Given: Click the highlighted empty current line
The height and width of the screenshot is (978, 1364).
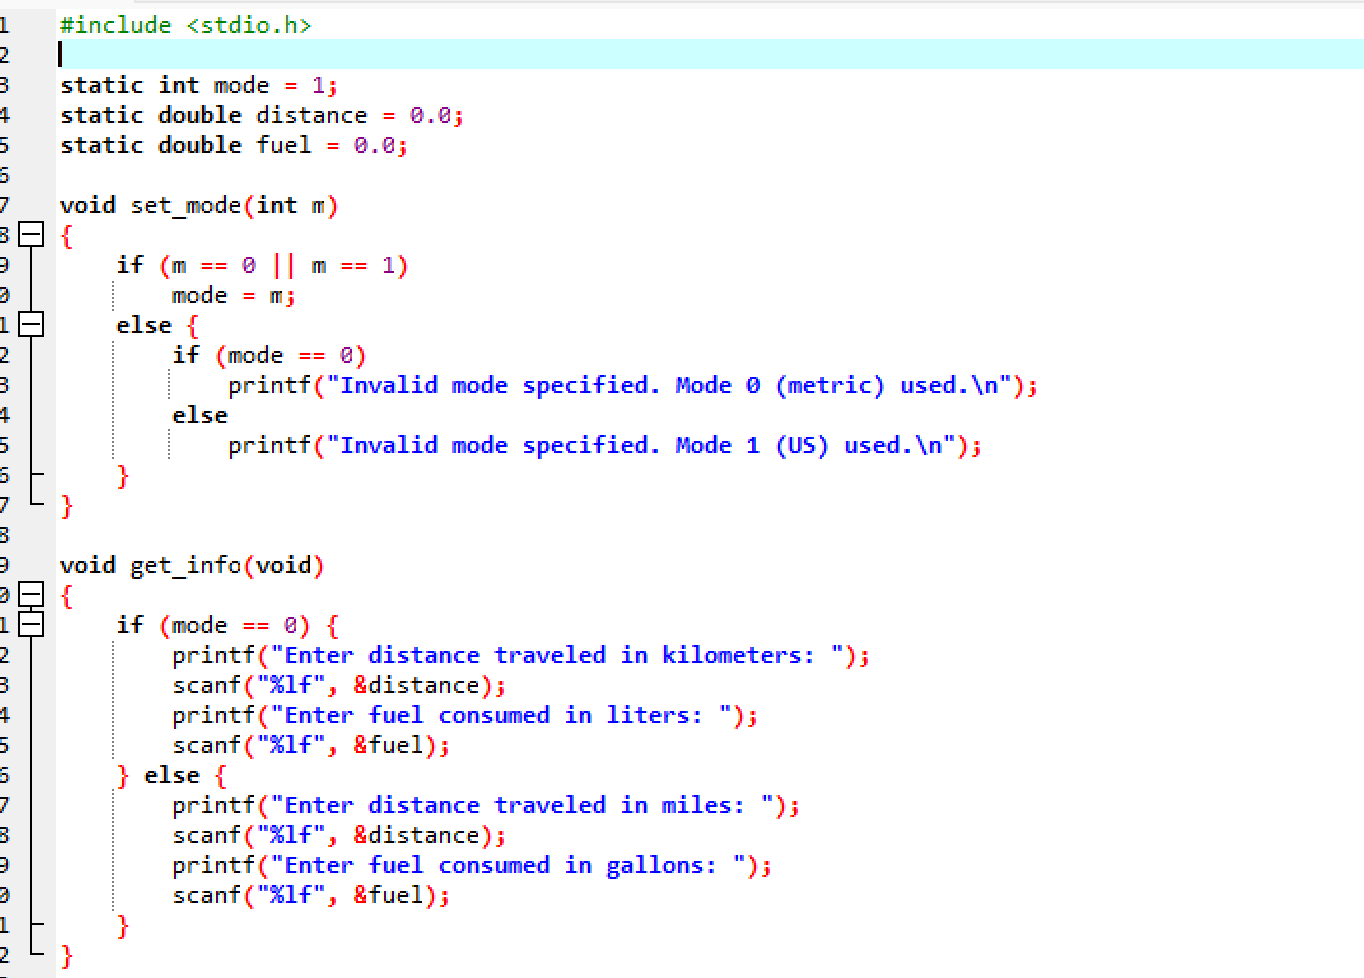Looking at the screenshot, I should pos(710,55).
